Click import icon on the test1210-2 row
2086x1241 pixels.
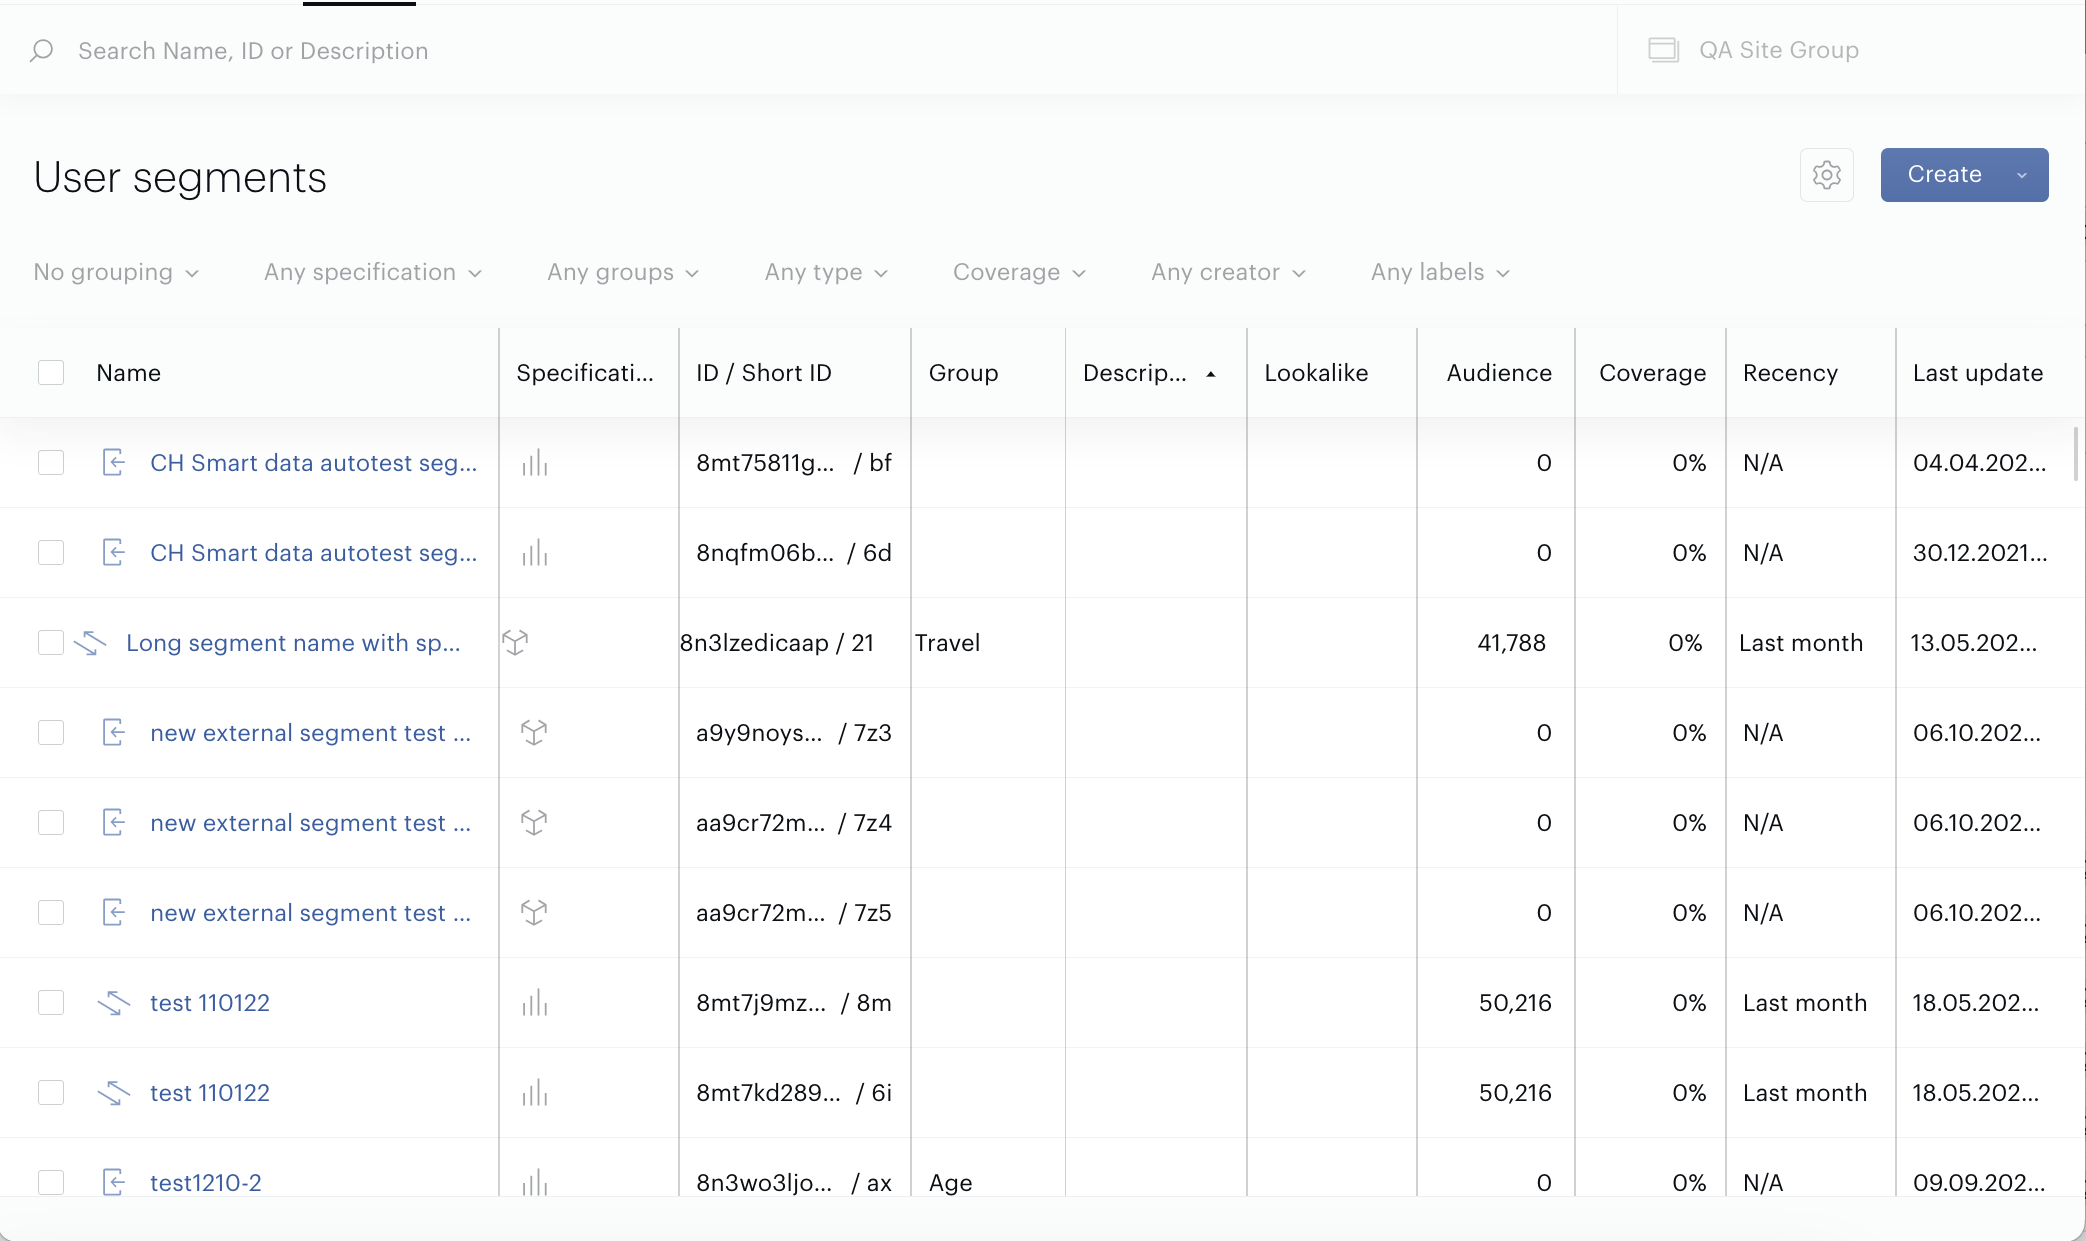coord(114,1183)
